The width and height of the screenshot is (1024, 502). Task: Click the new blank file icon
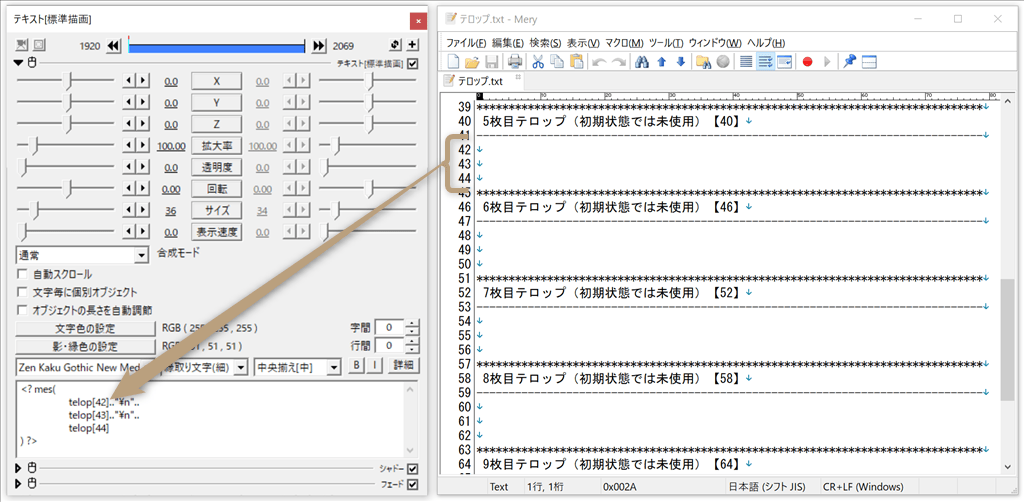pos(453,62)
